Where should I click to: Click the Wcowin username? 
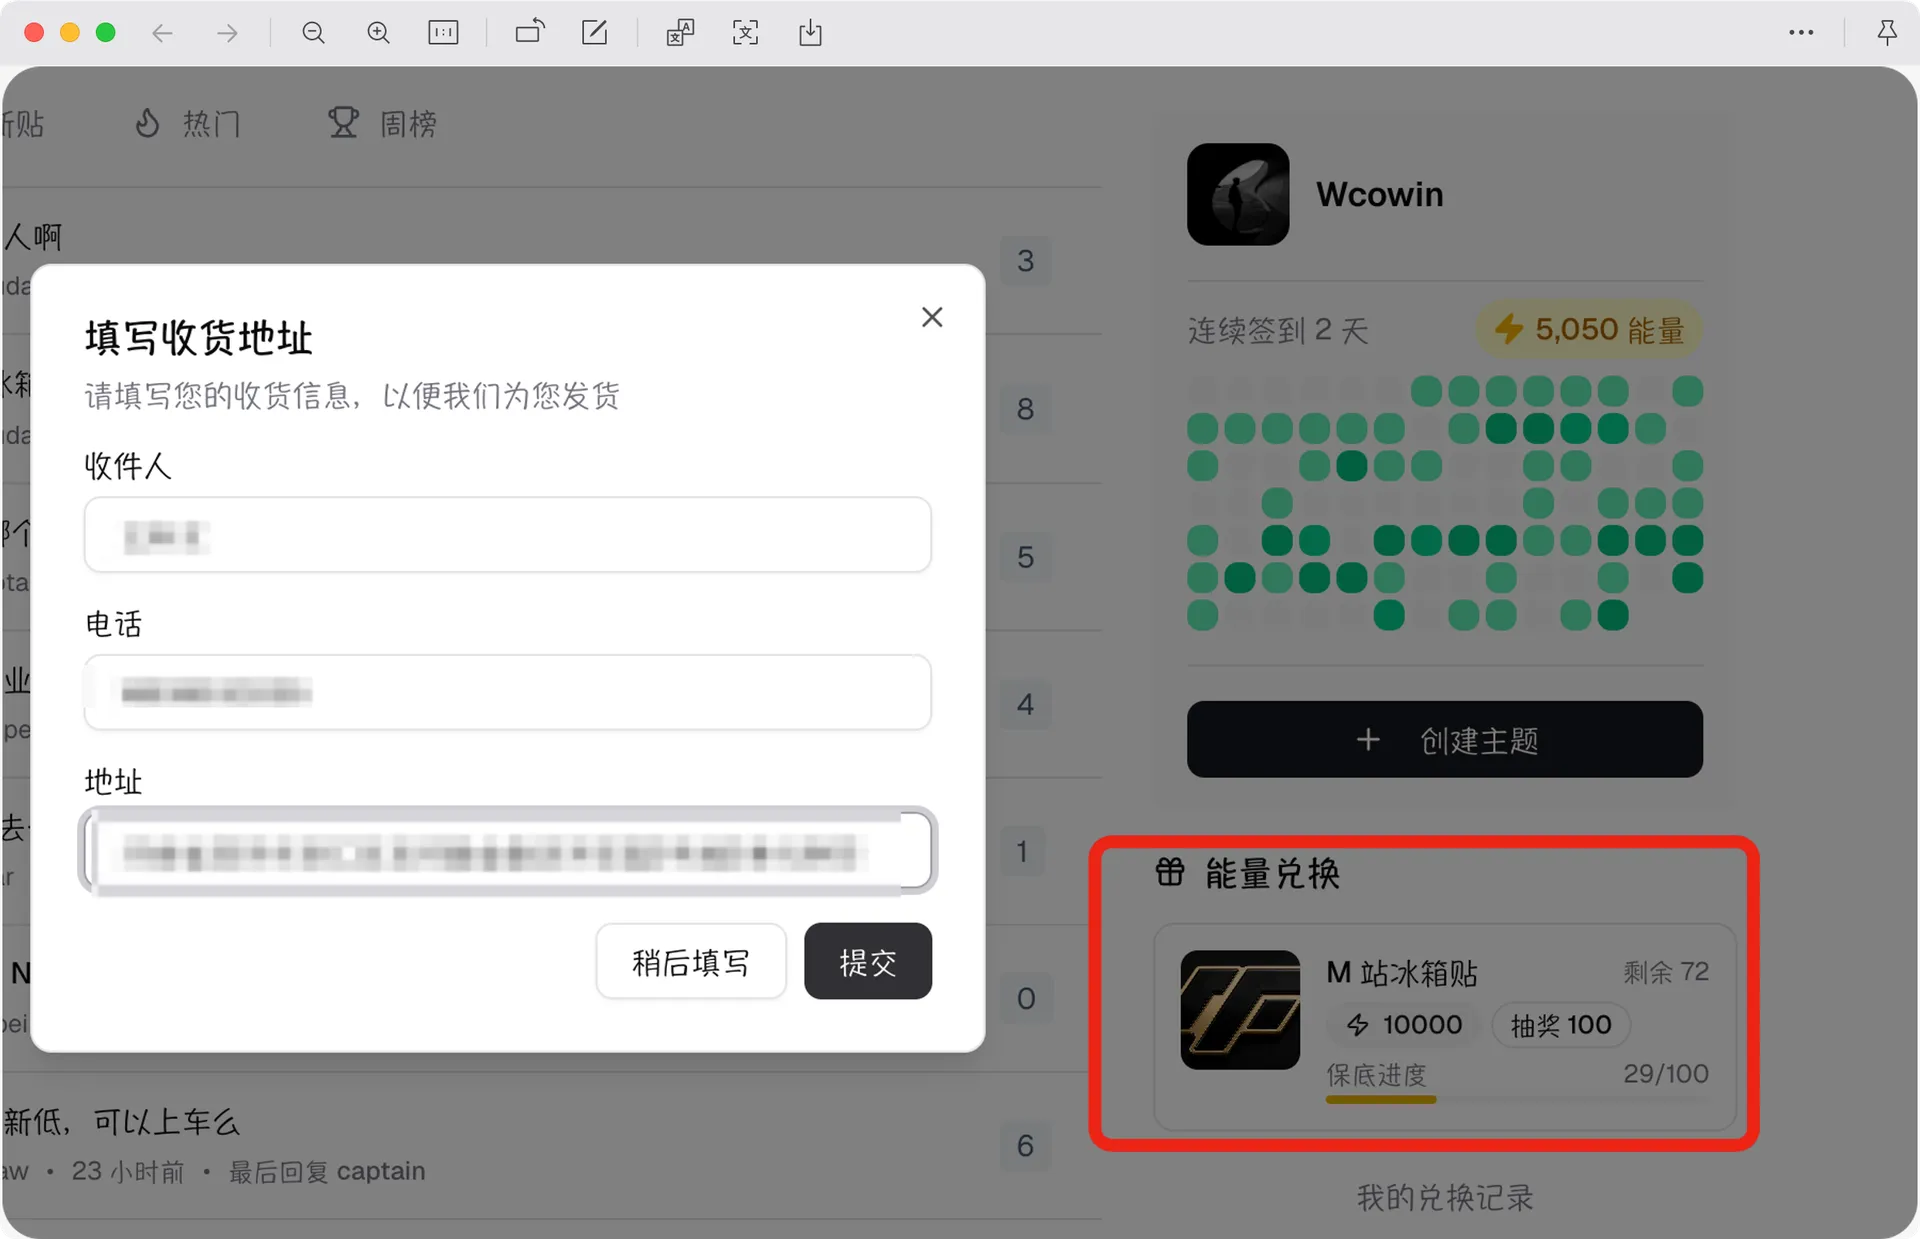(x=1380, y=194)
